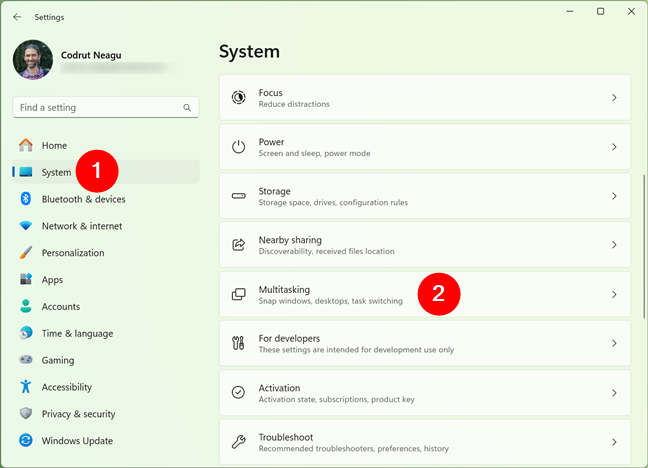
Task: Click the System monitor icon
Action: point(26,172)
